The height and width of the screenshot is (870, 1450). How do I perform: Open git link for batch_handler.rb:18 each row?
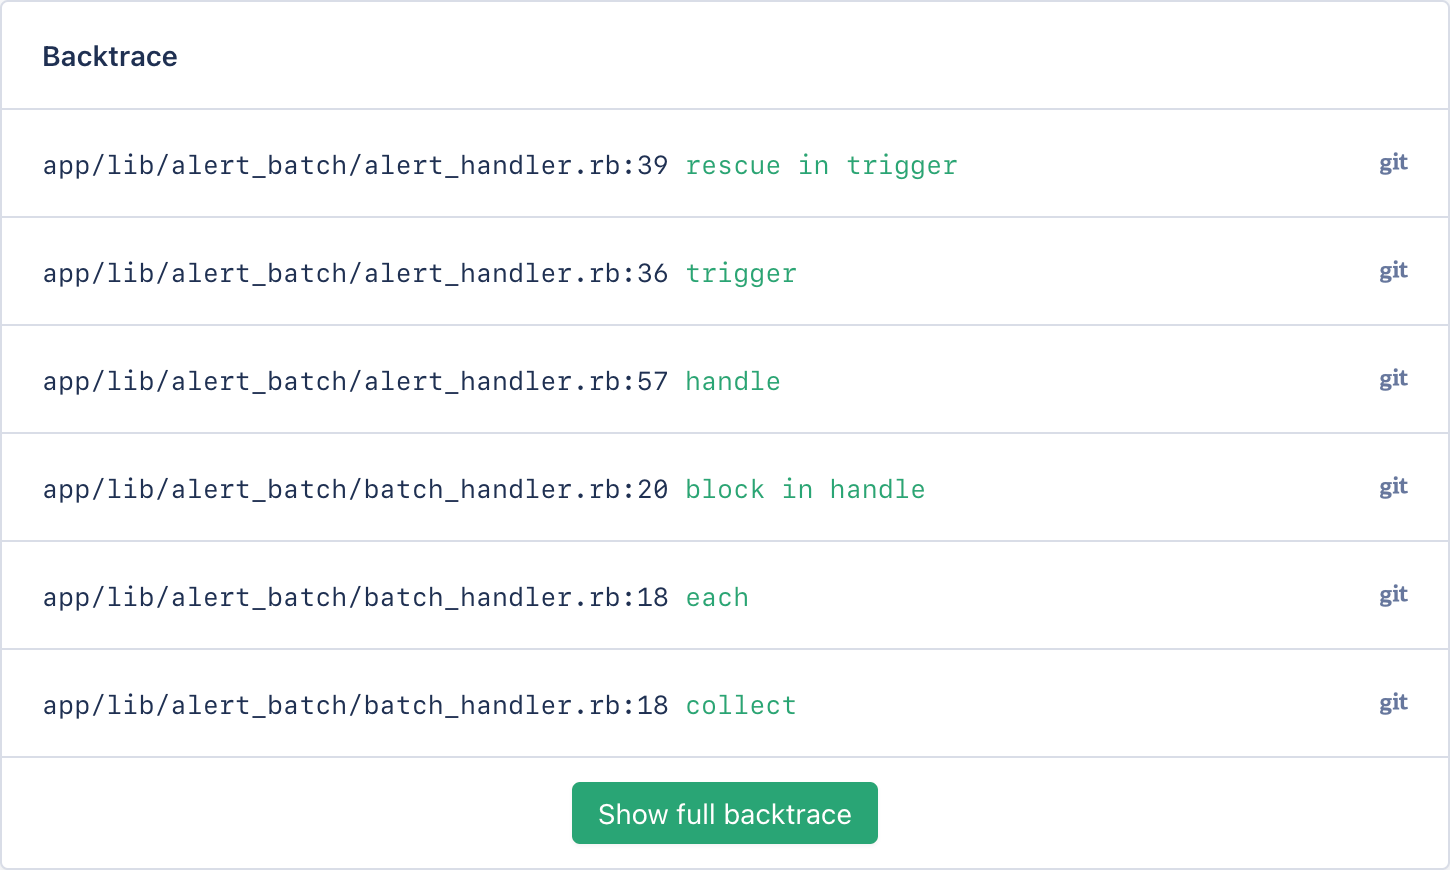[1393, 595]
